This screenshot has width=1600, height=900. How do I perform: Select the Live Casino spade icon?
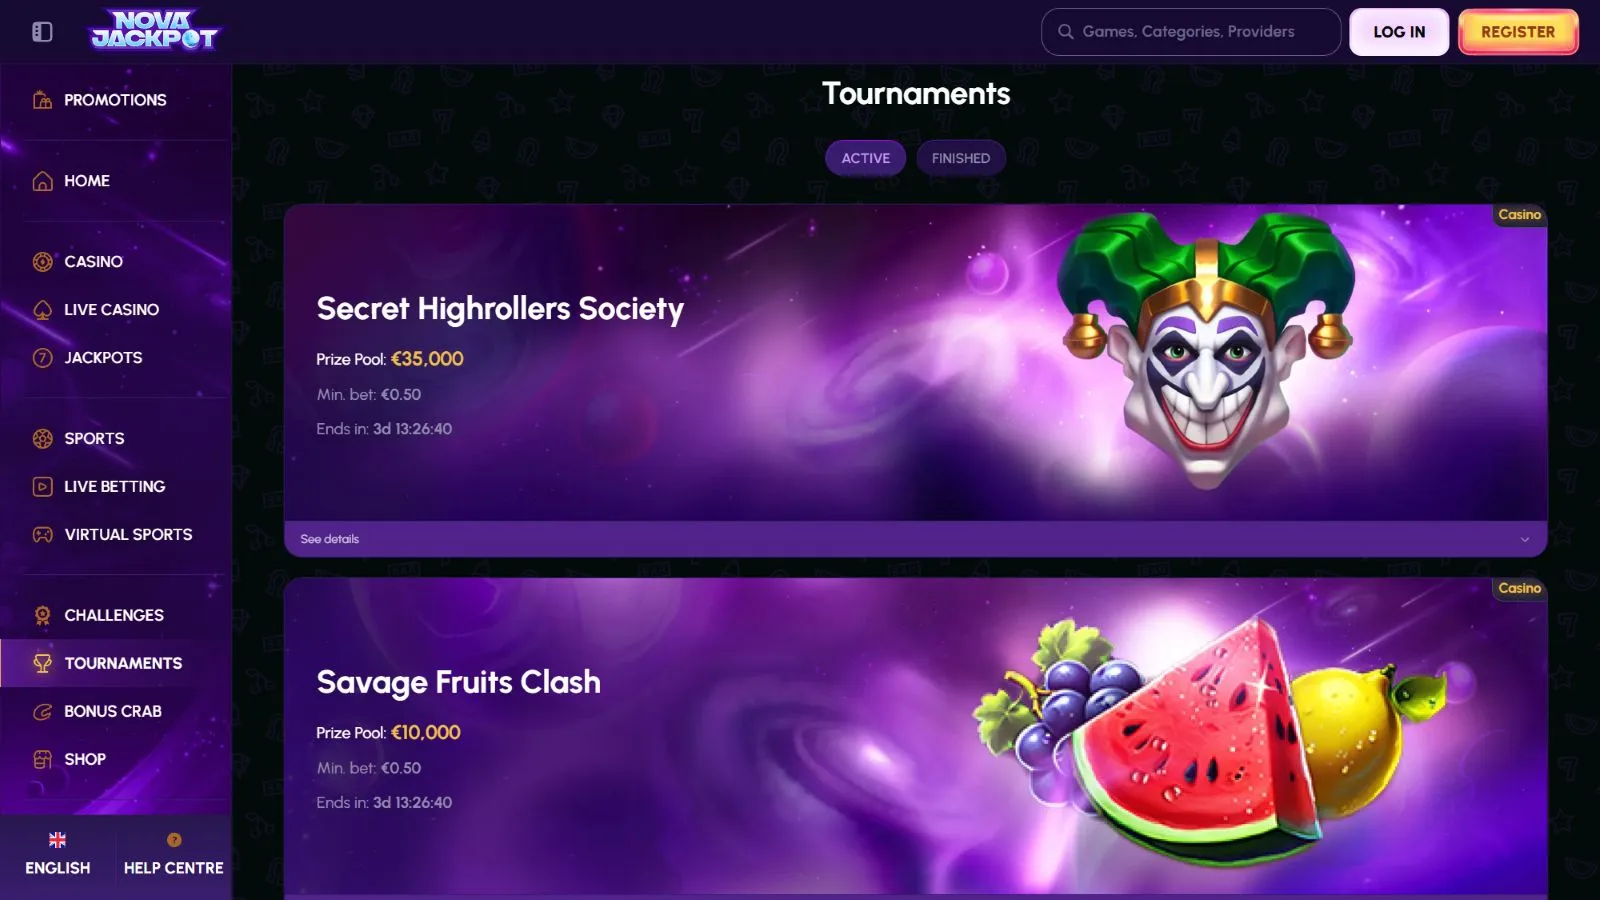coord(42,310)
